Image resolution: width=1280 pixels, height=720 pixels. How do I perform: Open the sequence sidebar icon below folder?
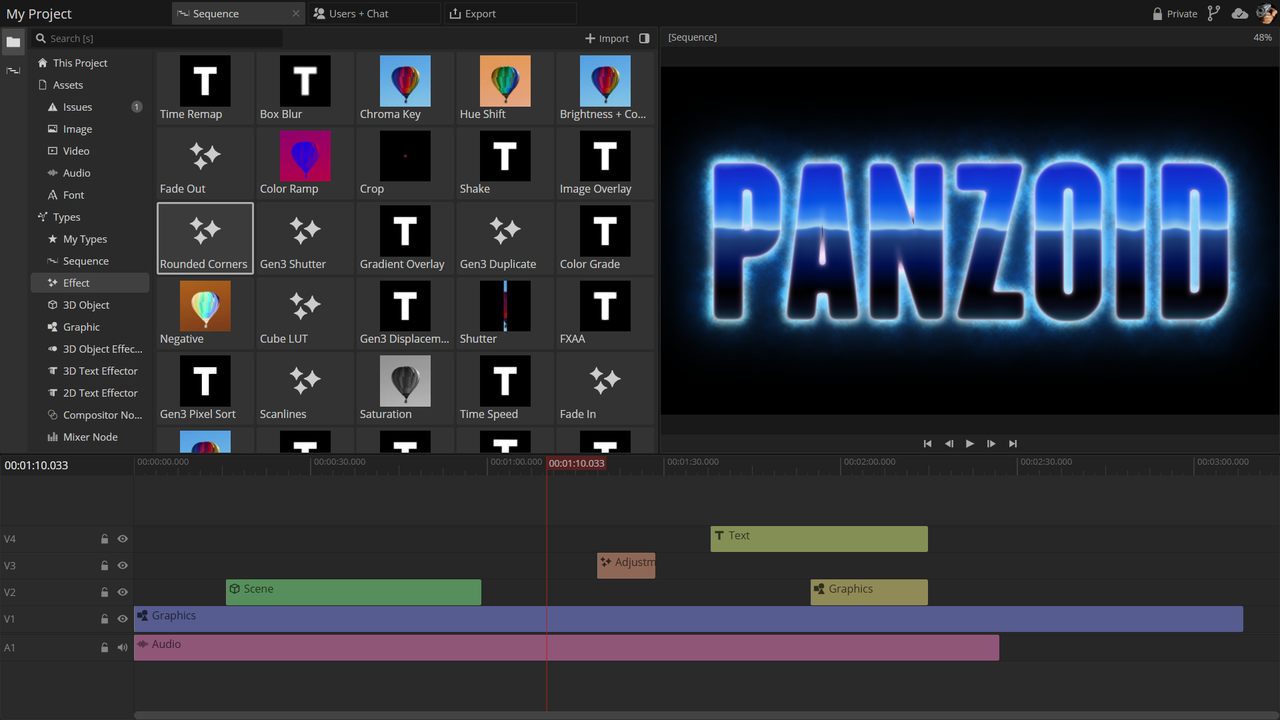pos(13,71)
